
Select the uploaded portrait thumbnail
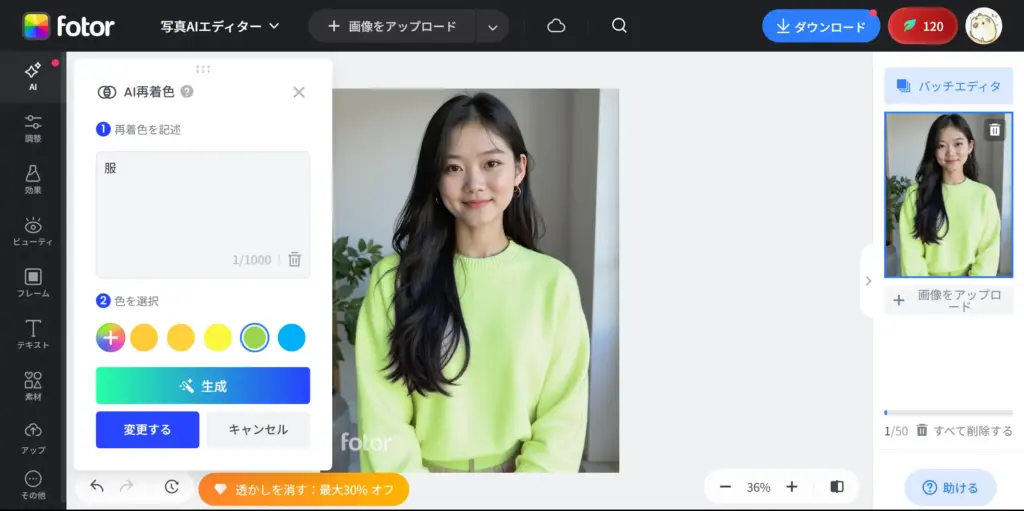tap(948, 195)
